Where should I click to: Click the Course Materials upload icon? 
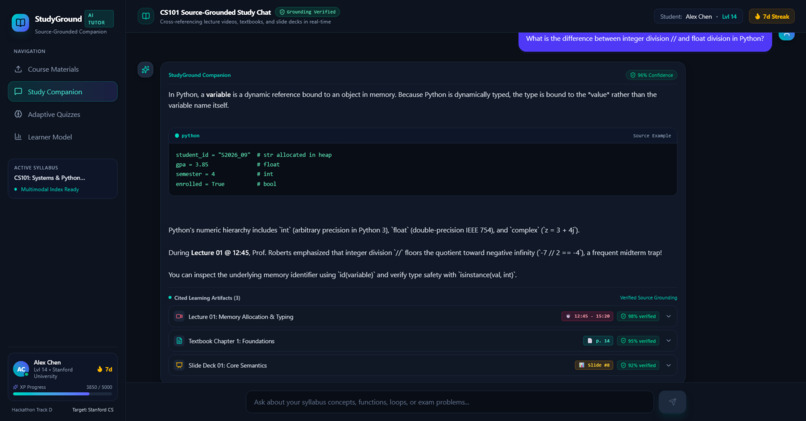(18, 69)
